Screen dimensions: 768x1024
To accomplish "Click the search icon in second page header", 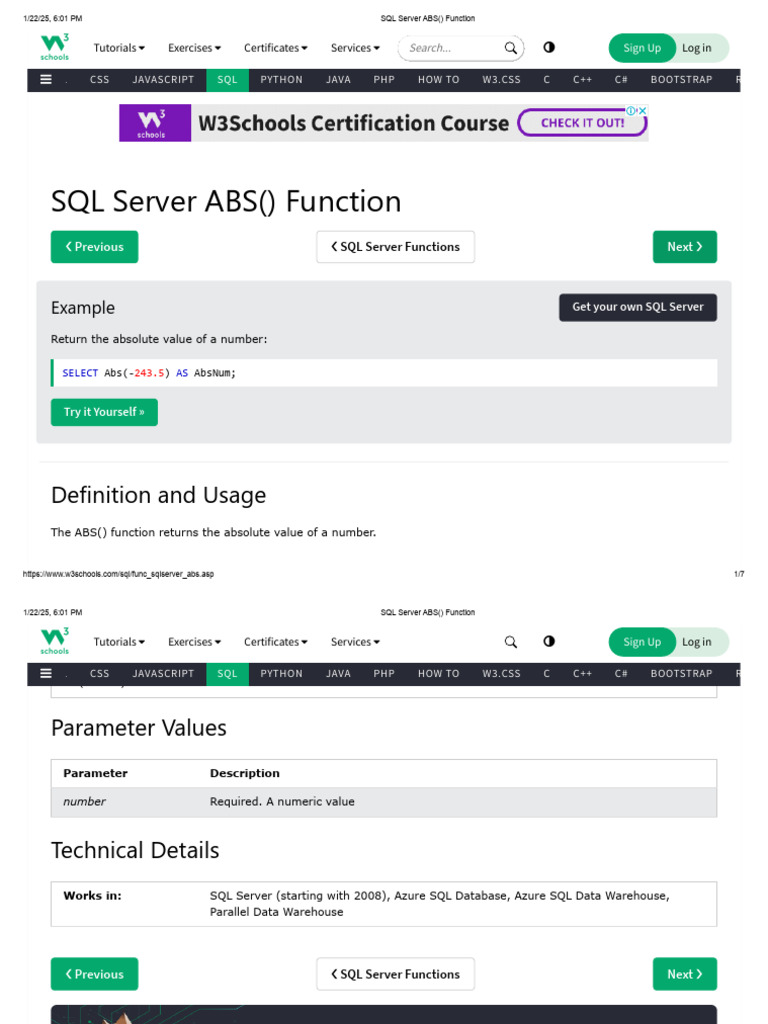I will (x=510, y=642).
